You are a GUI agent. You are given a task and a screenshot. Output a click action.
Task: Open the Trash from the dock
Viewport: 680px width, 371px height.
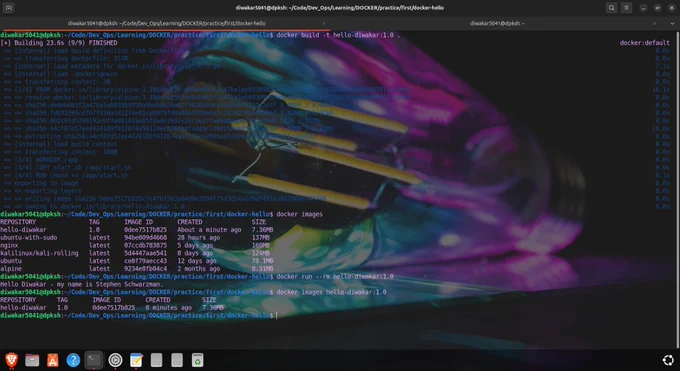pyautogui.click(x=197, y=360)
